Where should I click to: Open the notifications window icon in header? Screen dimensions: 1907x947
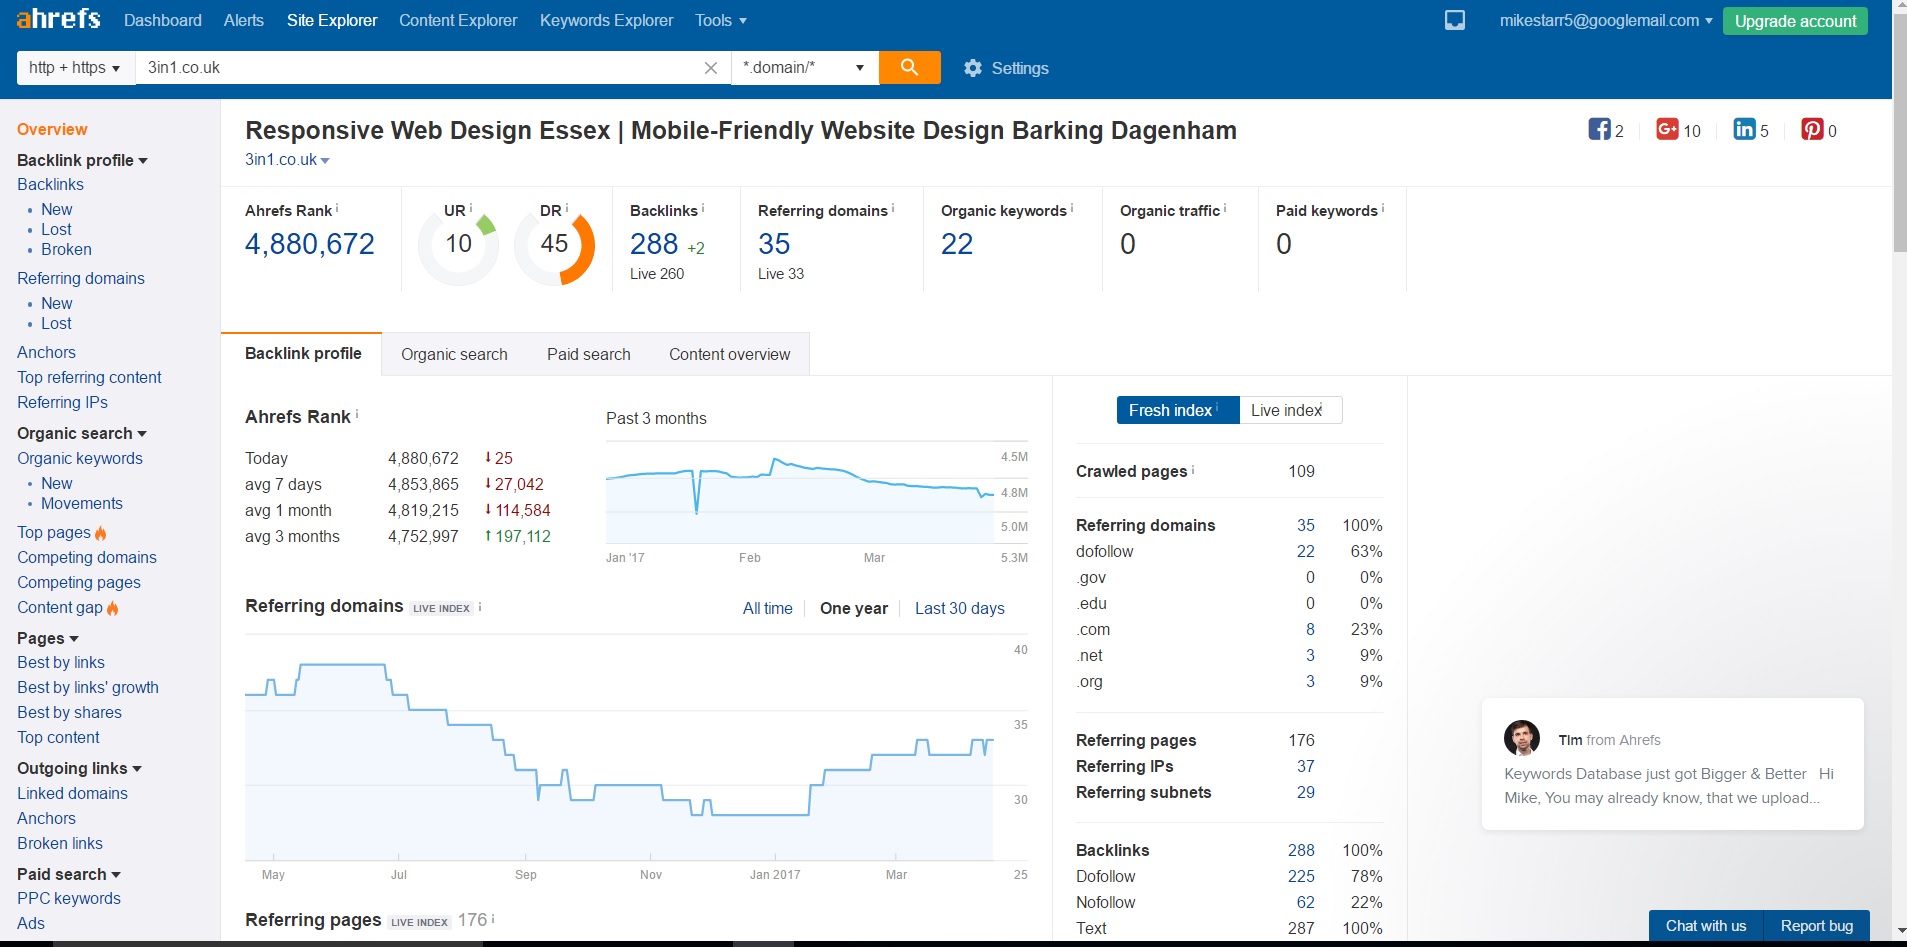(1455, 20)
